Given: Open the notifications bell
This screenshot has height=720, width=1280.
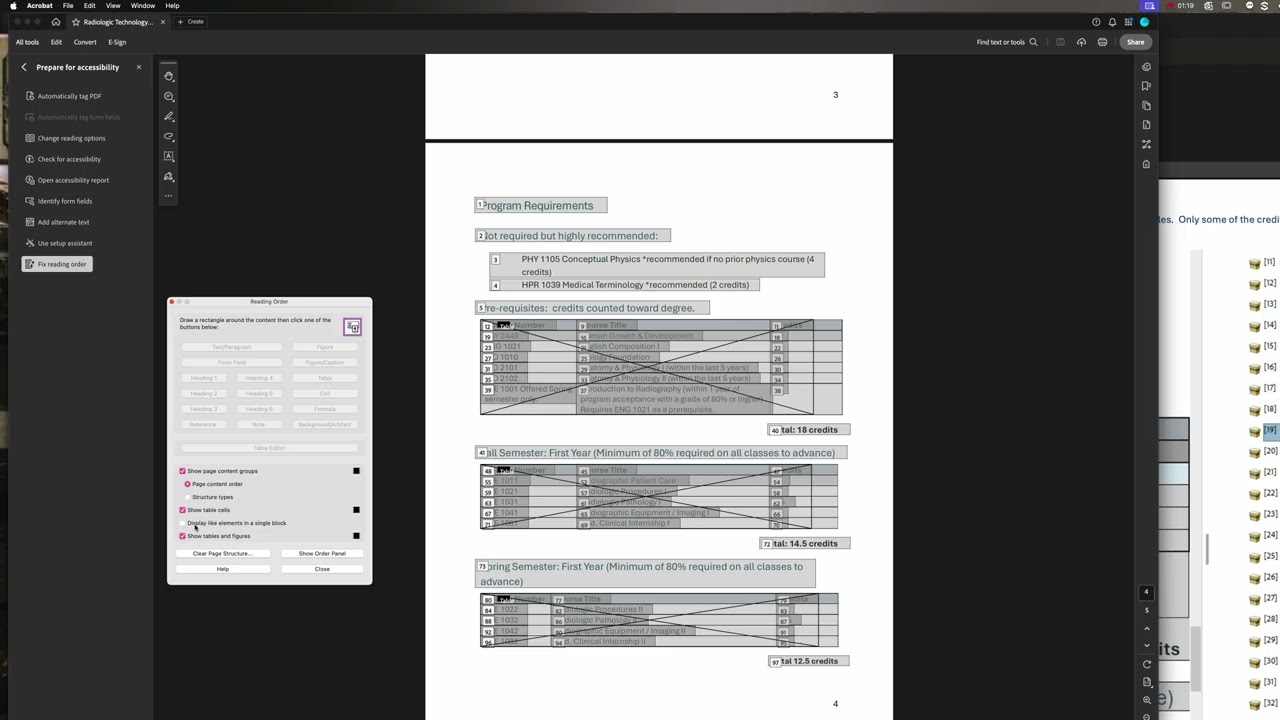Looking at the screenshot, I should click(x=1112, y=22).
